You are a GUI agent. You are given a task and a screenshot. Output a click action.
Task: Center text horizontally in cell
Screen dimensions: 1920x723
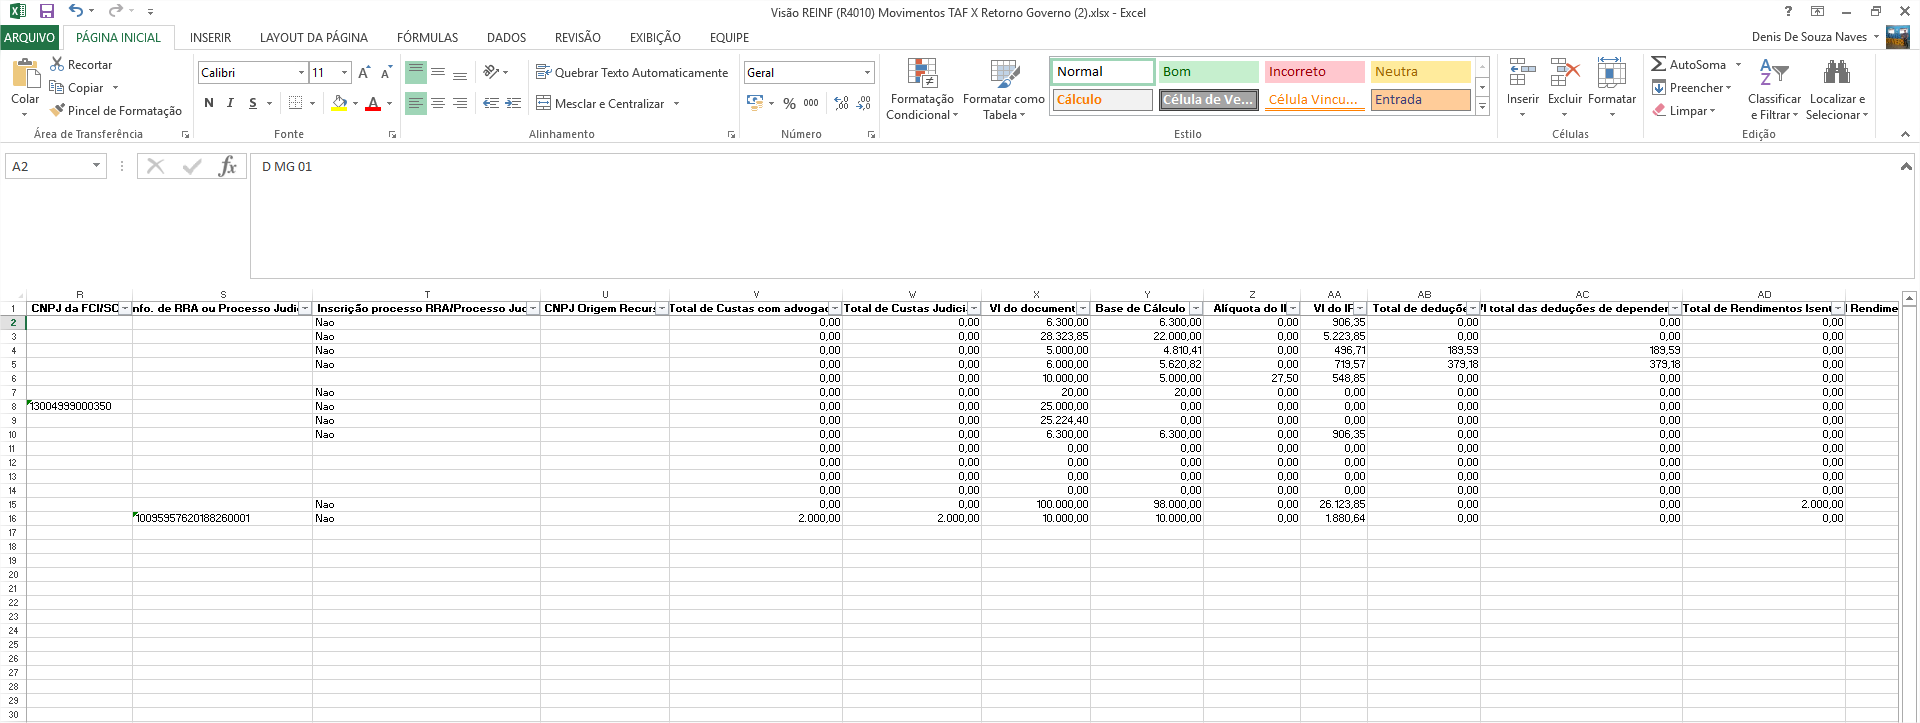tap(438, 103)
